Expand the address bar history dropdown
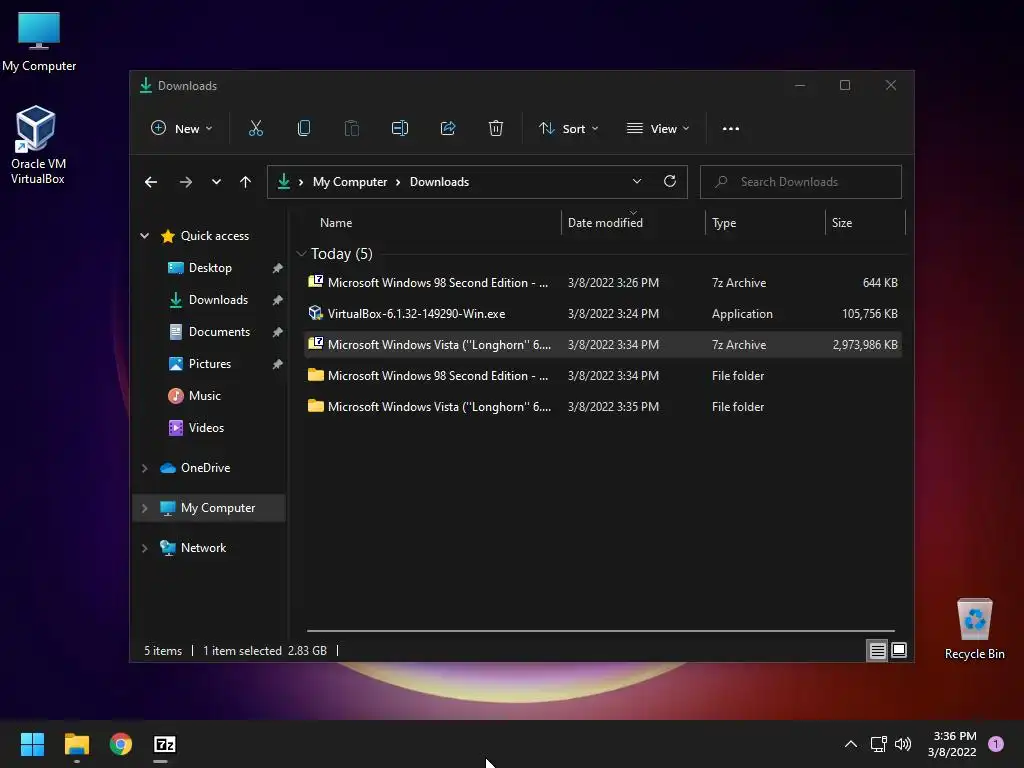 [x=637, y=182]
